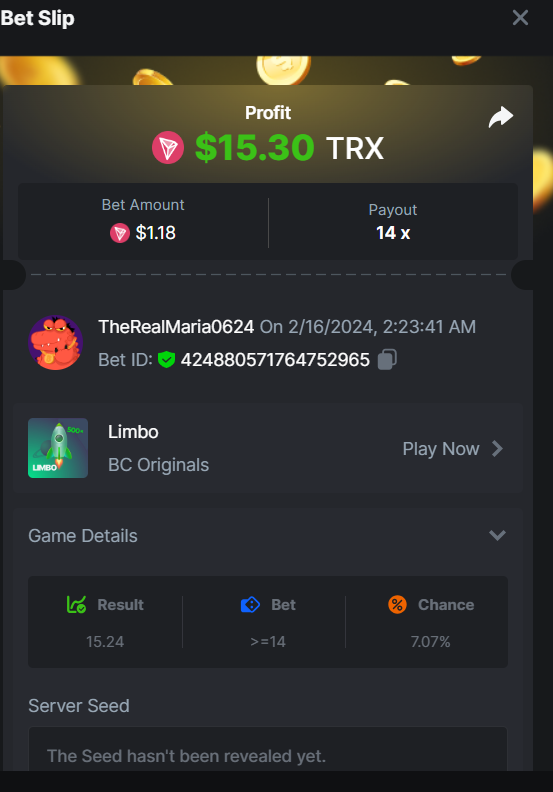Click the TRX coin icon beside profit amount
The image size is (553, 792).
click(x=168, y=147)
